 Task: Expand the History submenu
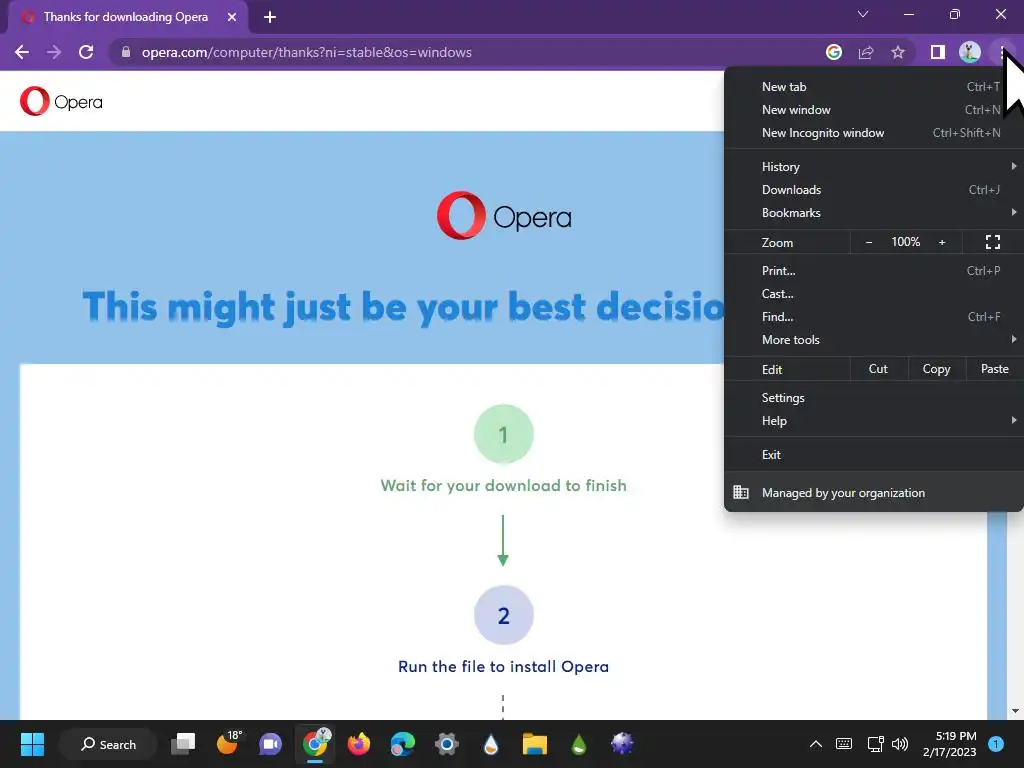click(x=874, y=167)
